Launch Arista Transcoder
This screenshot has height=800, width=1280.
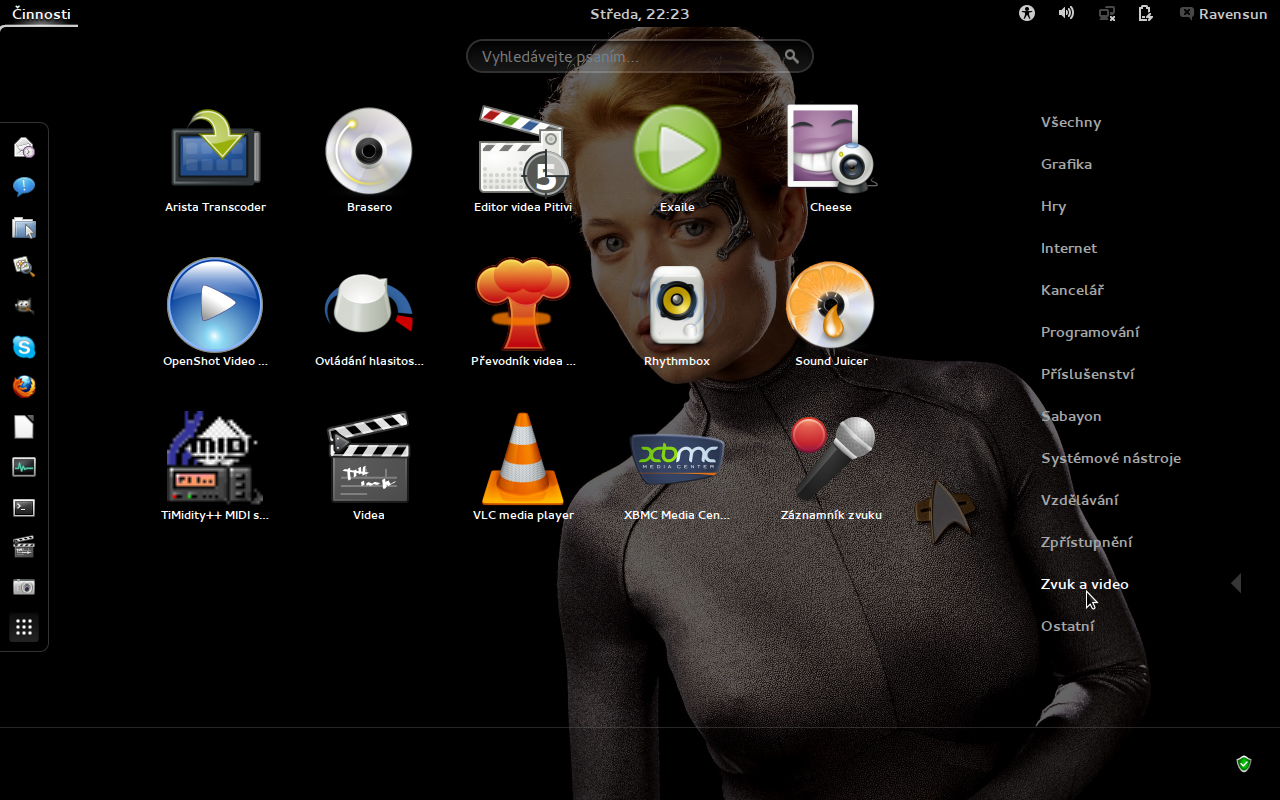[x=215, y=160]
